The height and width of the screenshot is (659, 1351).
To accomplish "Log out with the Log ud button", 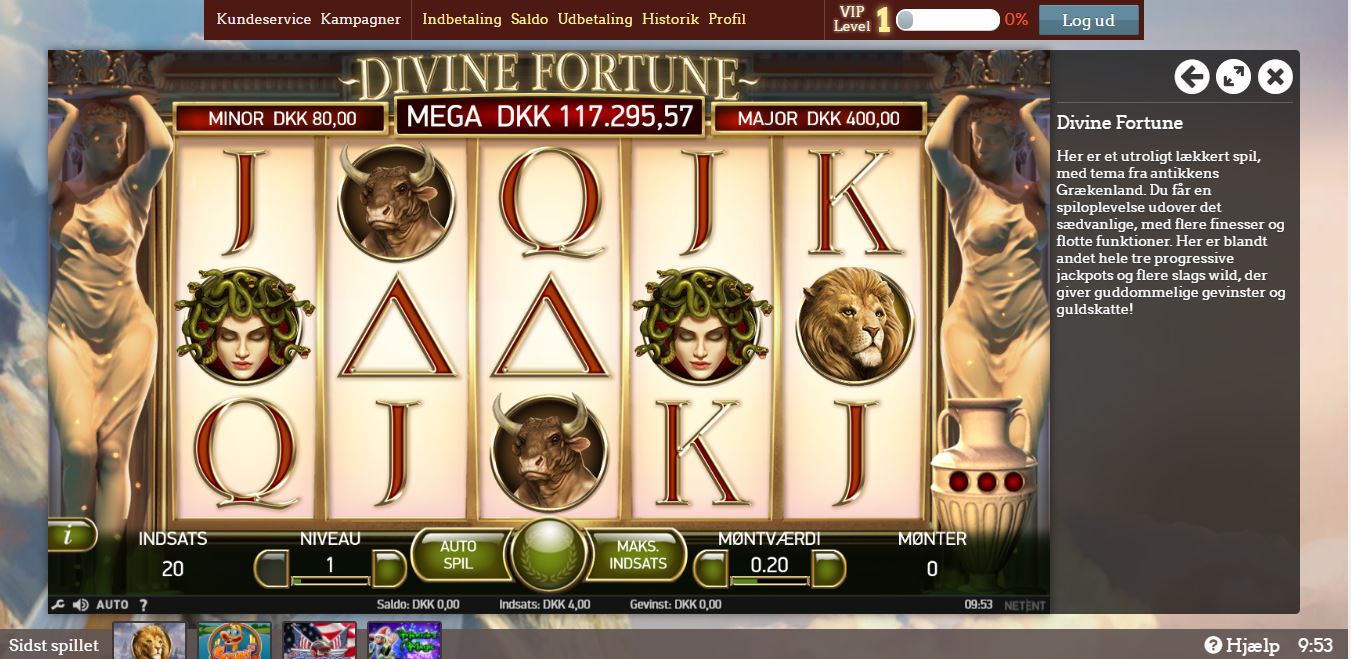I will pyautogui.click(x=1088, y=20).
